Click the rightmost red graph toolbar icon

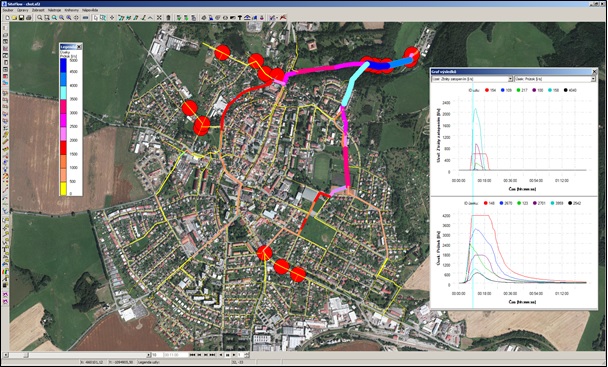[x=283, y=17]
